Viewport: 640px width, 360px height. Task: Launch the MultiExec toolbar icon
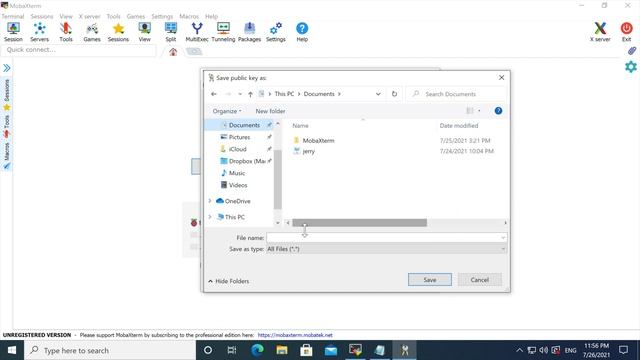197,32
